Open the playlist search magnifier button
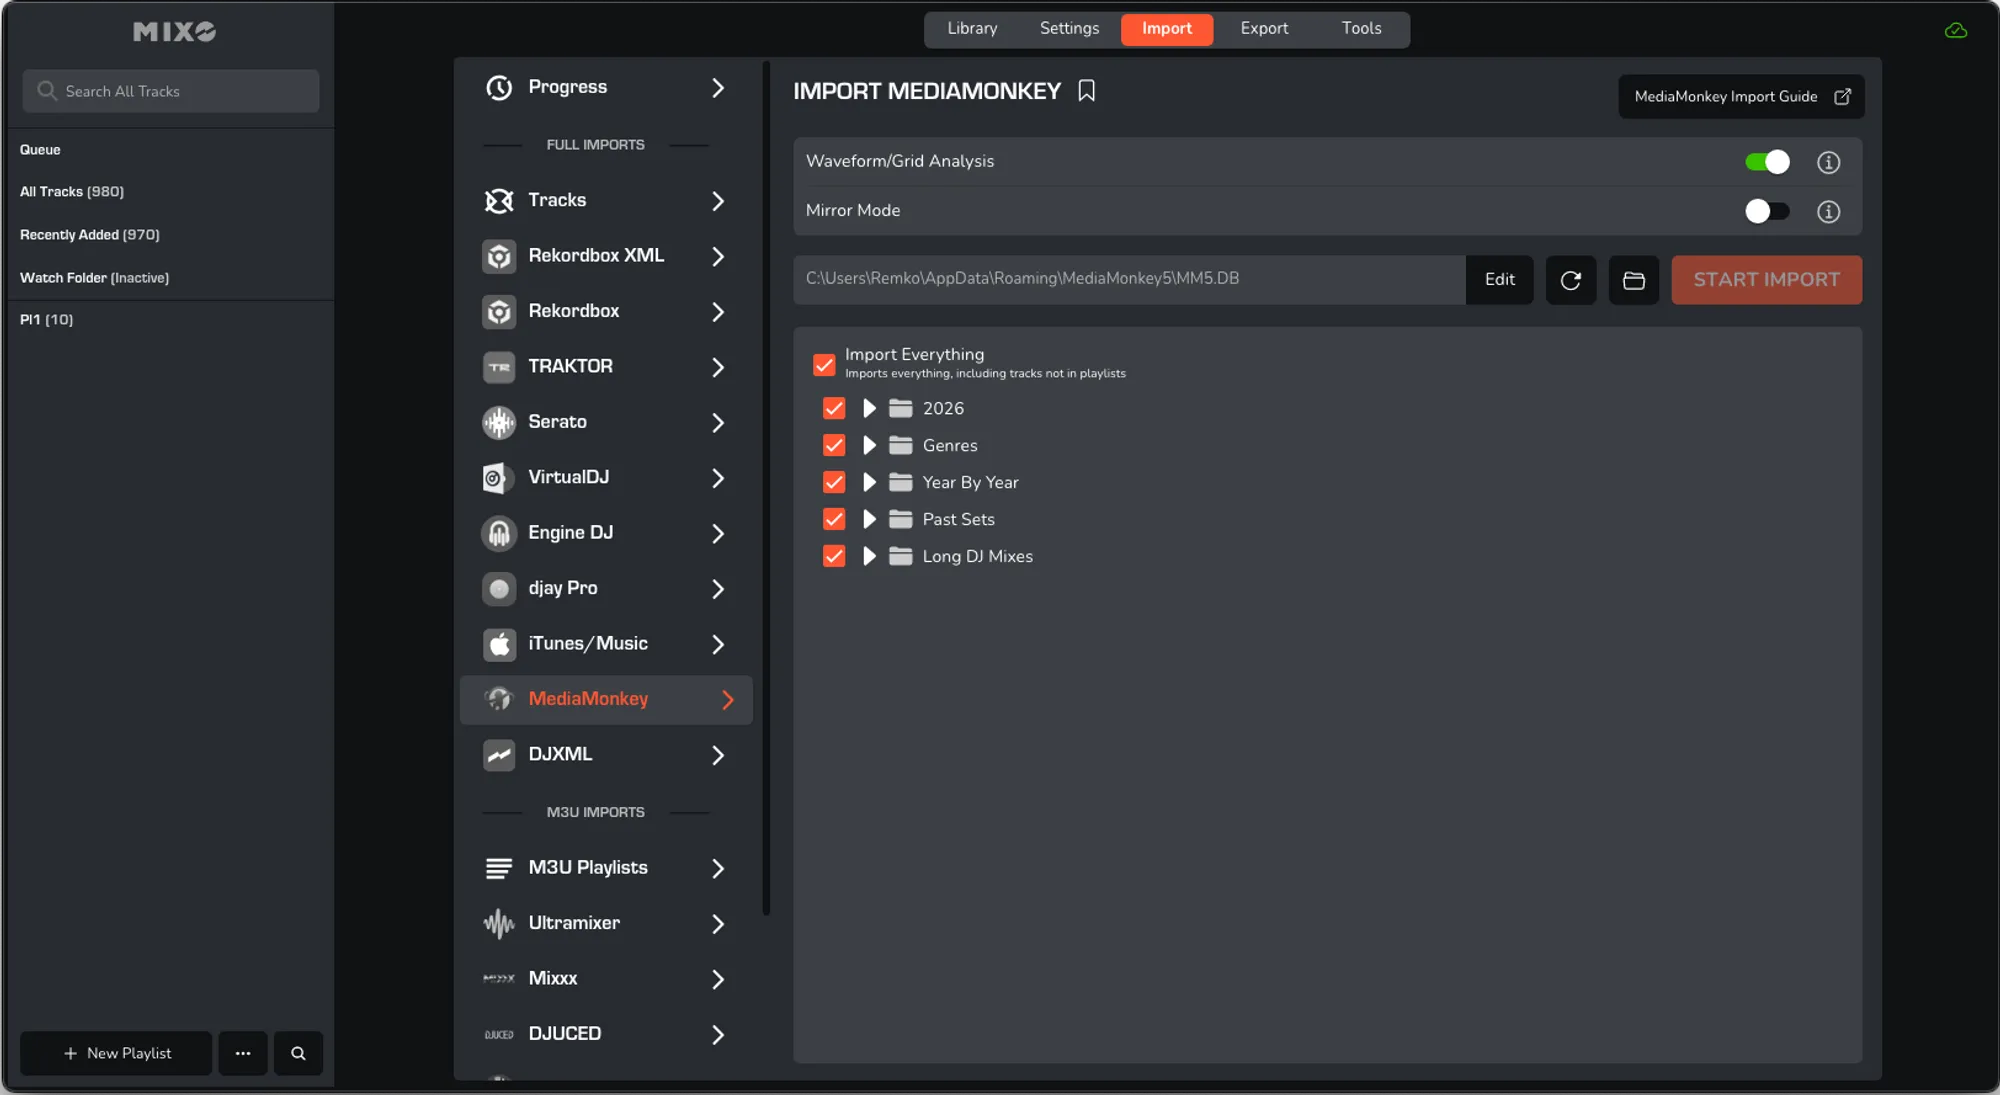The width and height of the screenshot is (2000, 1095). [298, 1053]
